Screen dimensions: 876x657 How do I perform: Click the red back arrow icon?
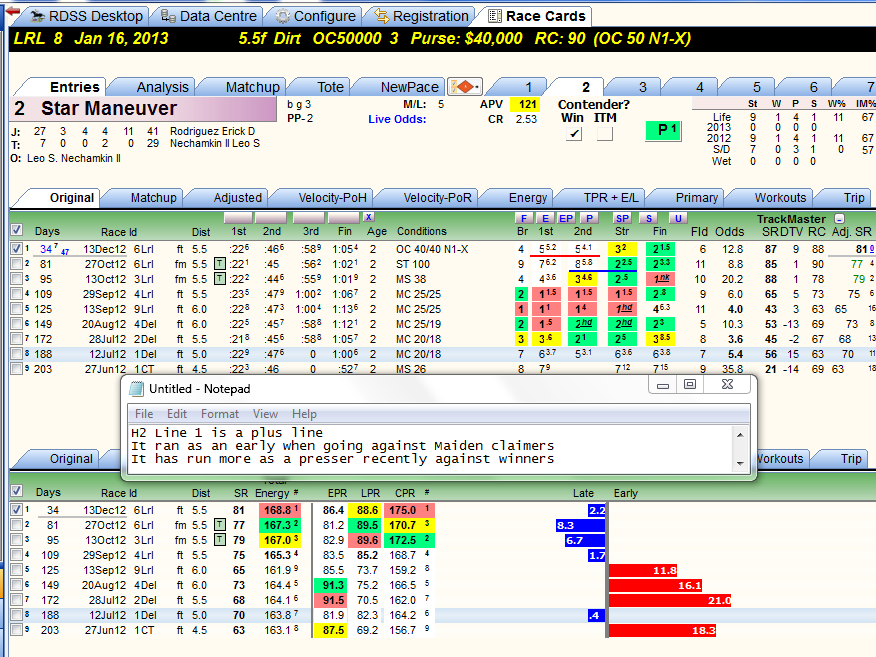coord(12,12)
